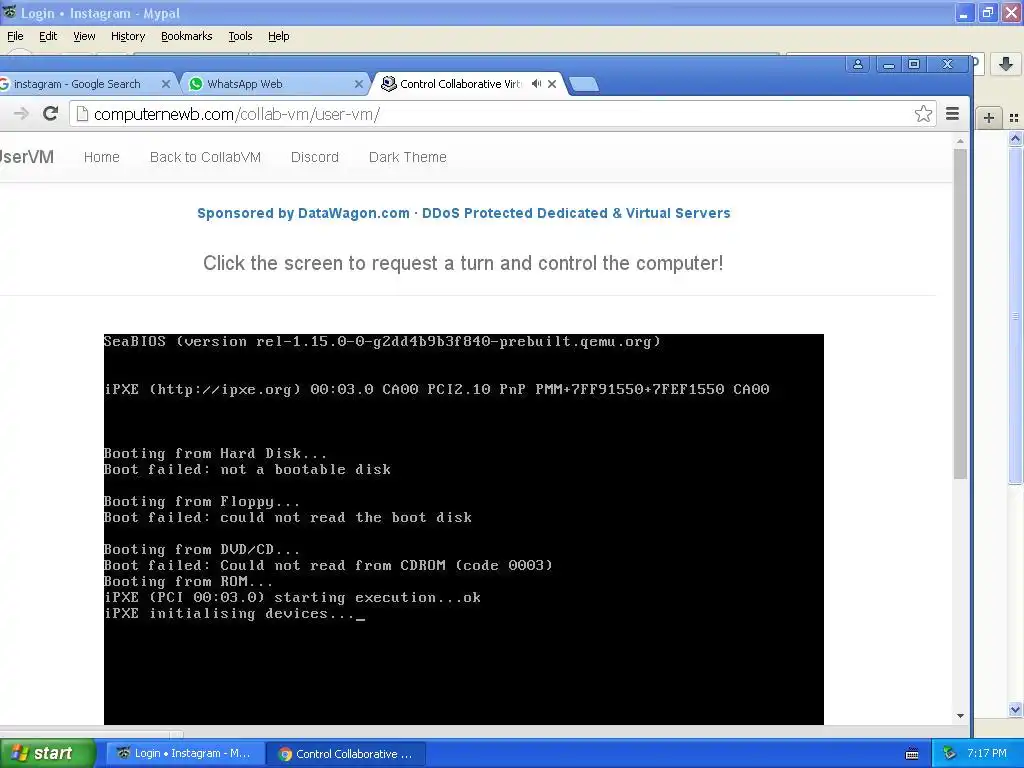This screenshot has height=768, width=1024.
Task: Open the Chrome hamburger menu
Action: [952, 114]
